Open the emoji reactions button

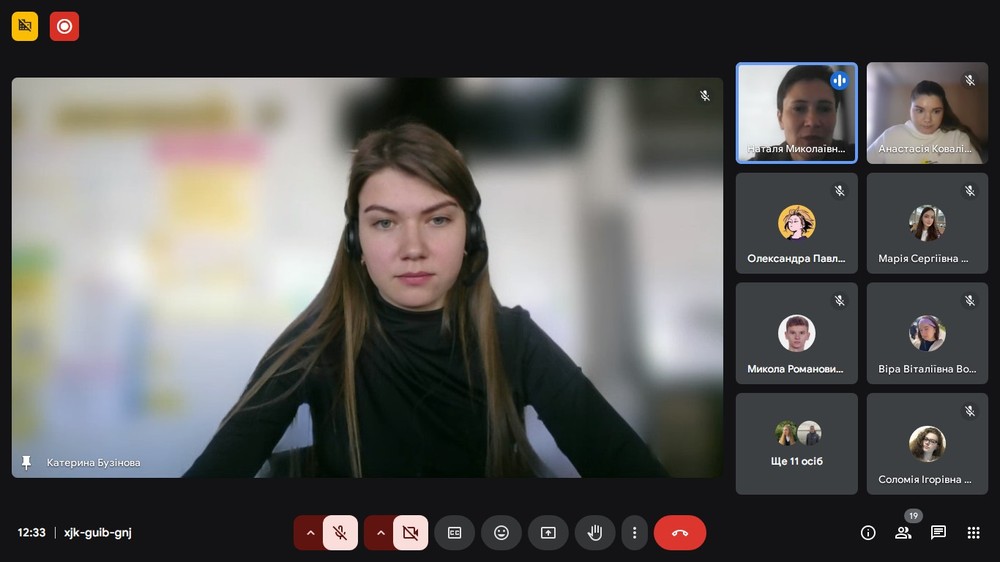(501, 533)
